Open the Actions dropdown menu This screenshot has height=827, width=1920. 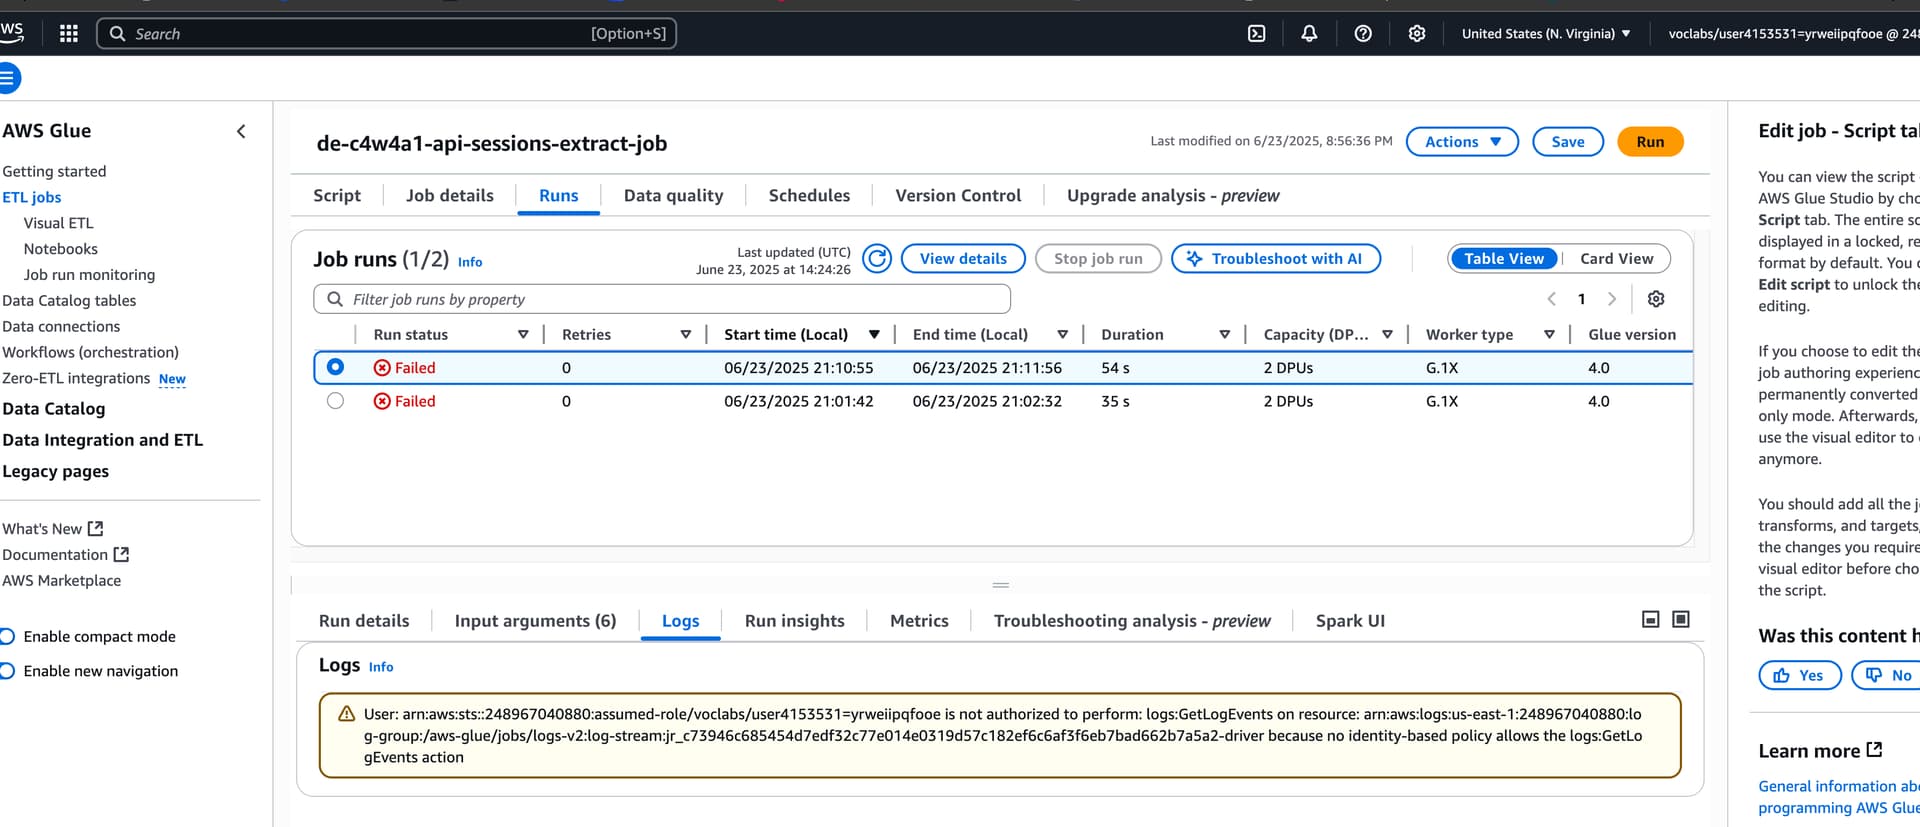point(1462,142)
